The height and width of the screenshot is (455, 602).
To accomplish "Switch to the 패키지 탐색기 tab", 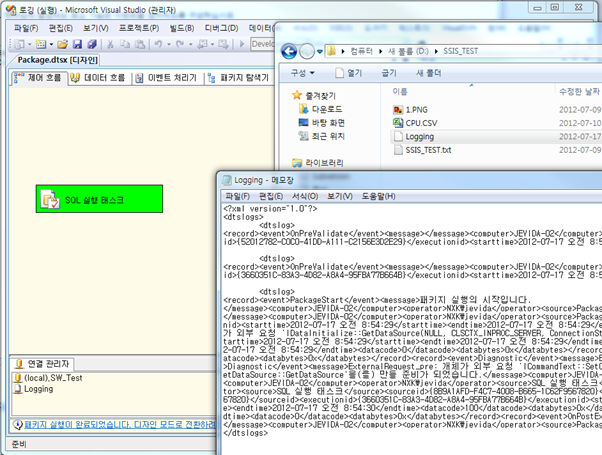I will 238,78.
